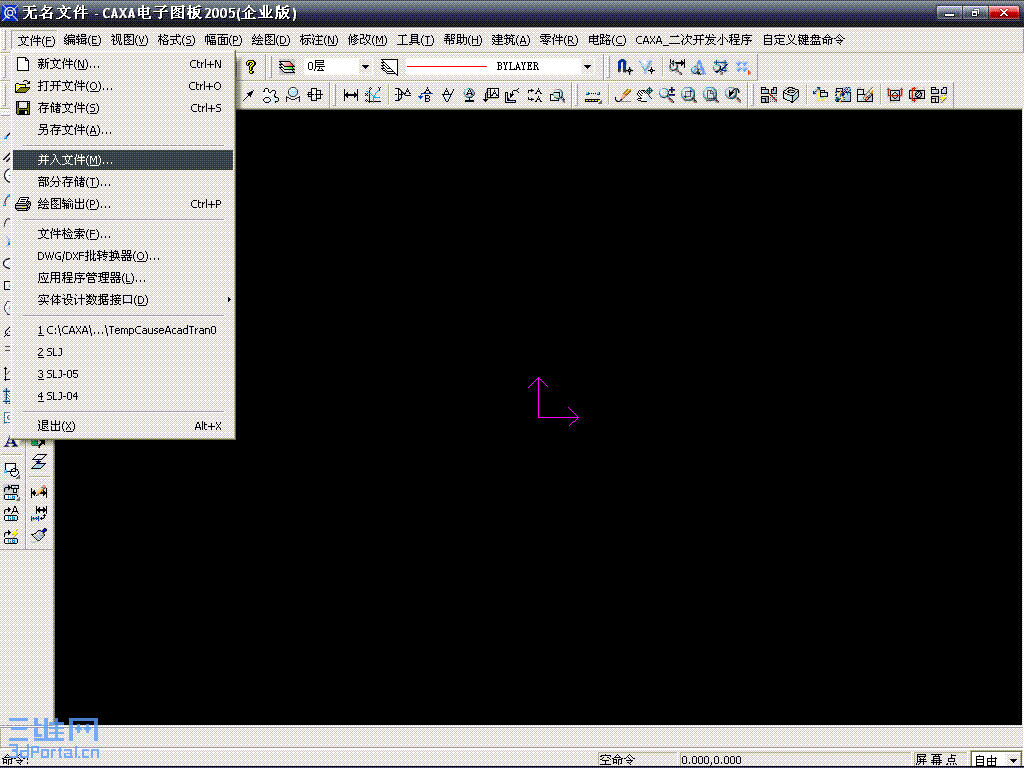Click the dynamic zoom plus-minus icon
The width and height of the screenshot is (1024, 768).
(667, 95)
